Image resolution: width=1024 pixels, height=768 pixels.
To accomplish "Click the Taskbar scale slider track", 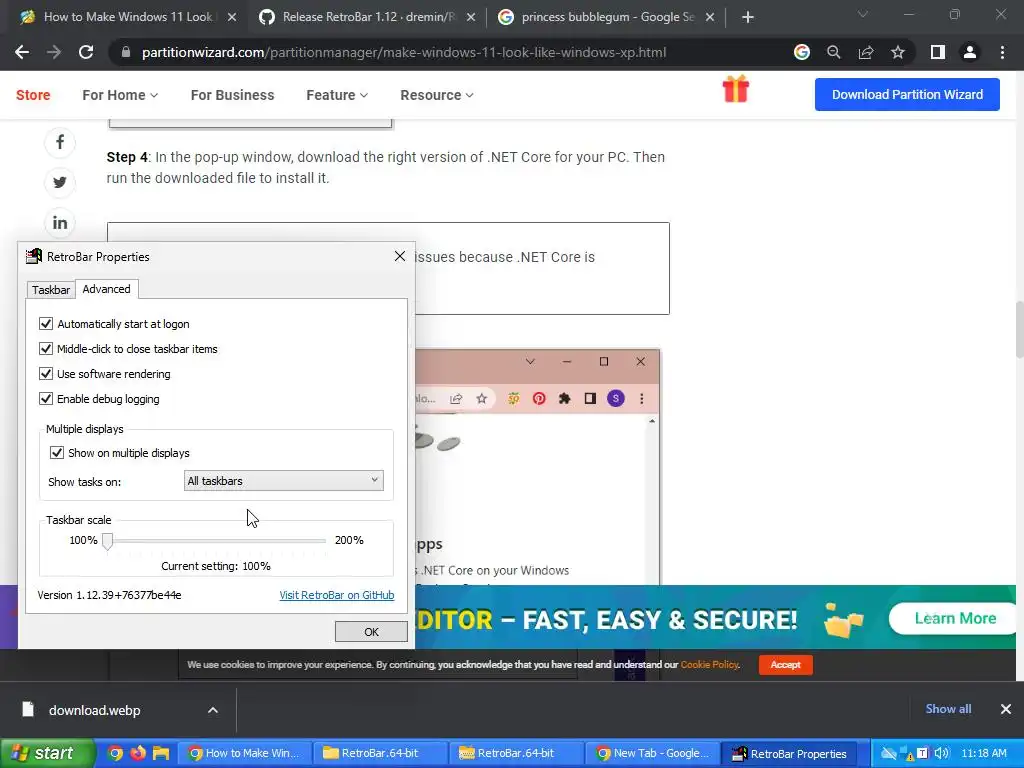I will 216,541.
